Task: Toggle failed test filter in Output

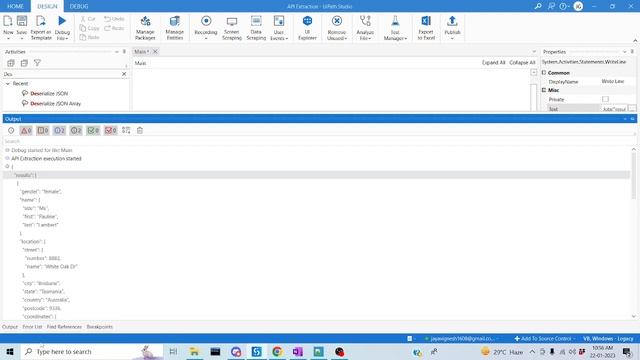Action: 110,131
